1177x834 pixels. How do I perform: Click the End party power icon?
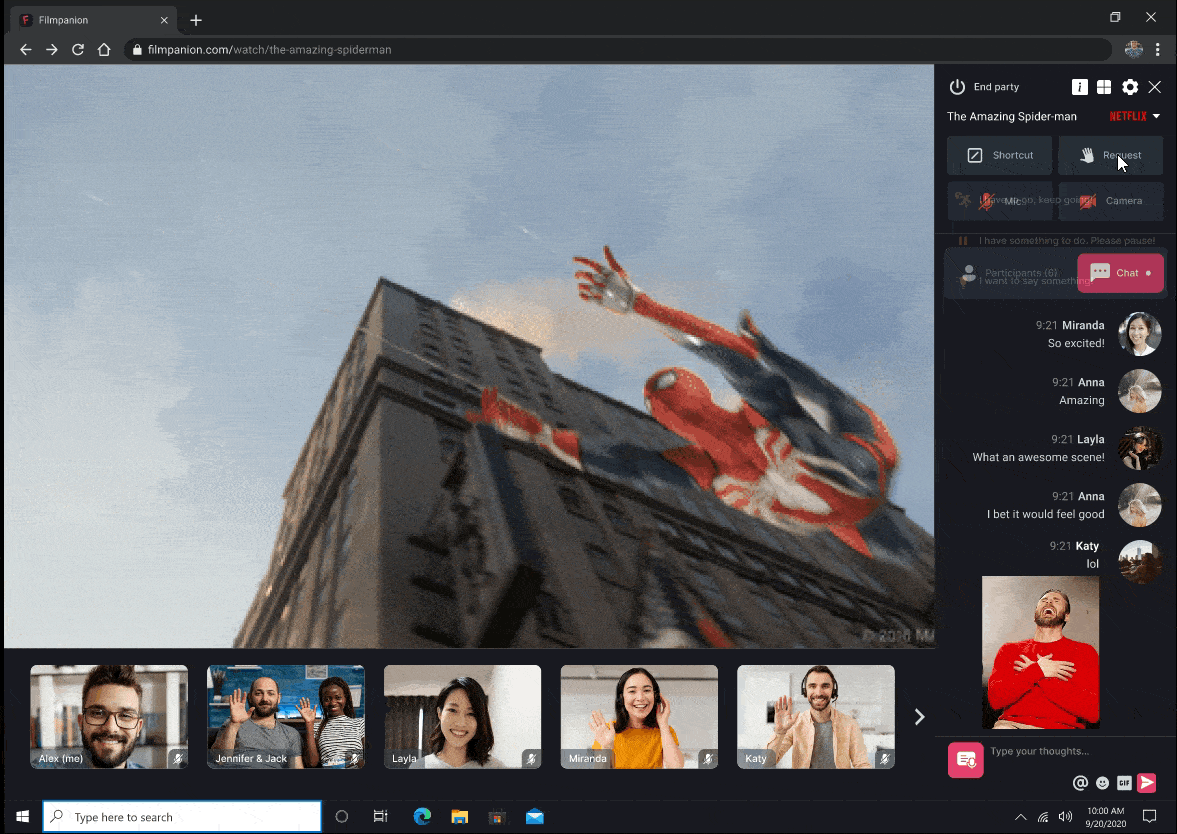coord(957,87)
